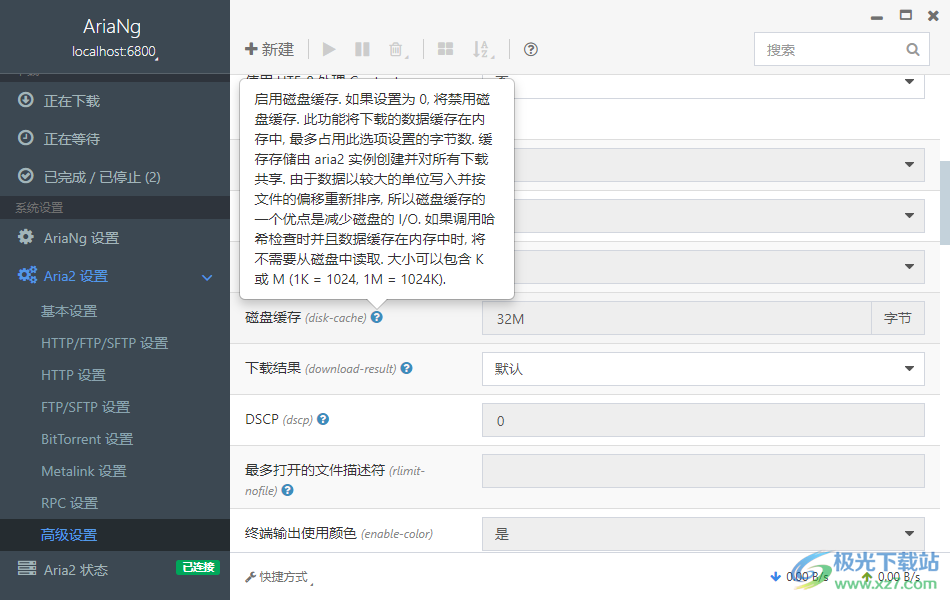Minimize the AriaNg window
The height and width of the screenshot is (600, 950).
point(877,17)
